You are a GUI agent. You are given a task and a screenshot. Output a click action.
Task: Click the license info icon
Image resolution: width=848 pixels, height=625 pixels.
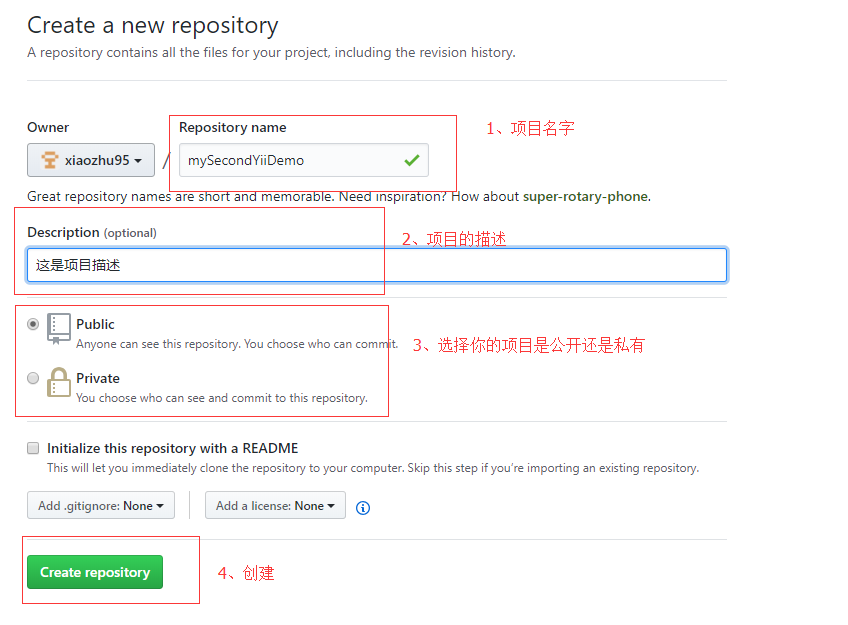pyautogui.click(x=363, y=507)
